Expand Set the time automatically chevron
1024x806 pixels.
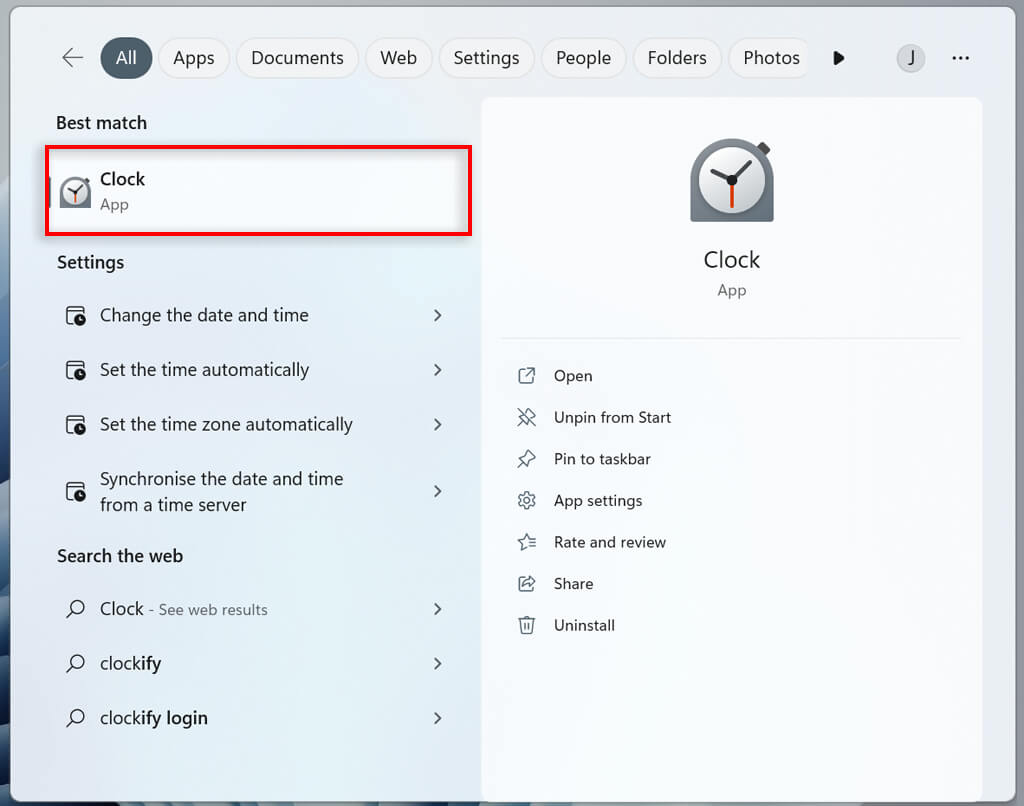(x=438, y=370)
